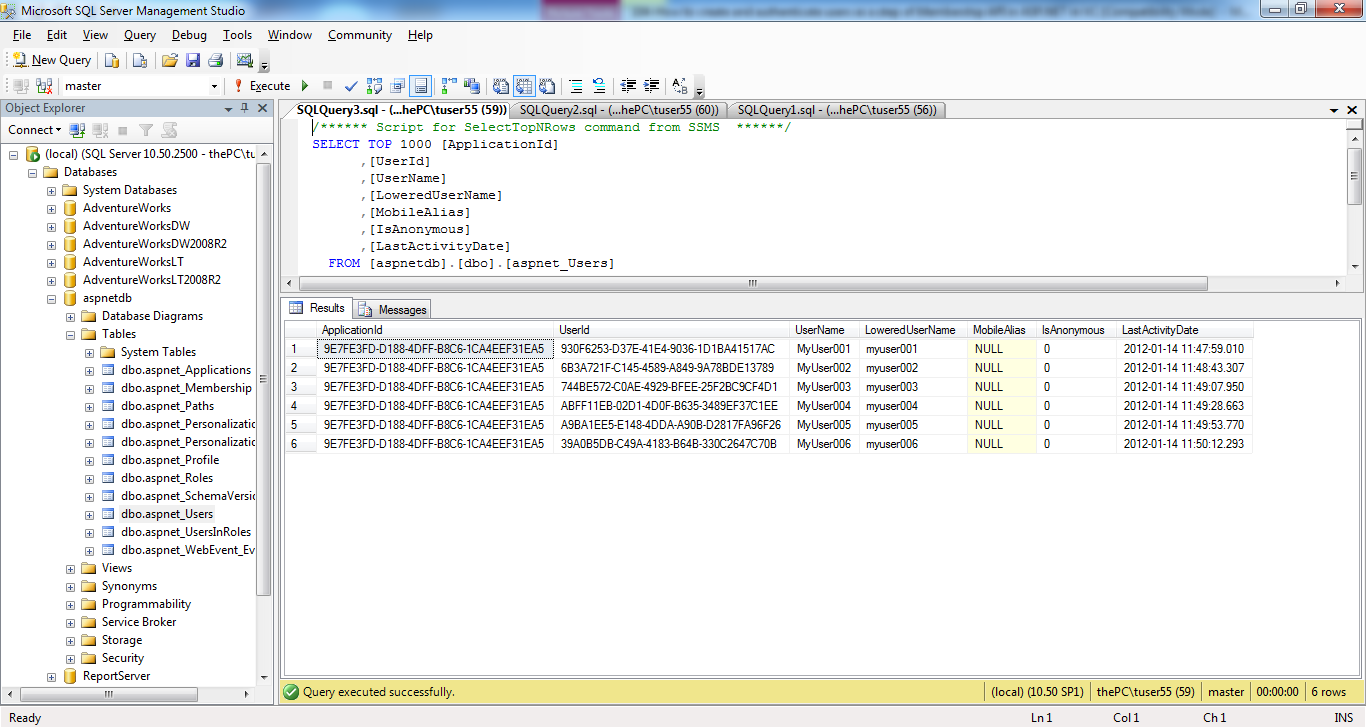
Task: Open the Community menu
Action: click(360, 35)
